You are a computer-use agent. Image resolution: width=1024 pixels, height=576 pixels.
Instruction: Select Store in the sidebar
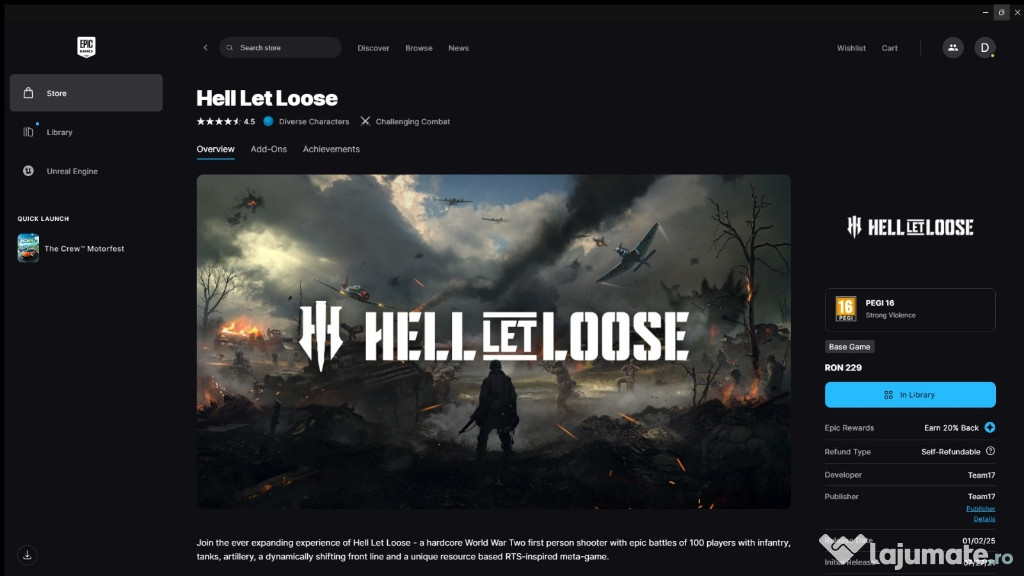click(x=86, y=93)
